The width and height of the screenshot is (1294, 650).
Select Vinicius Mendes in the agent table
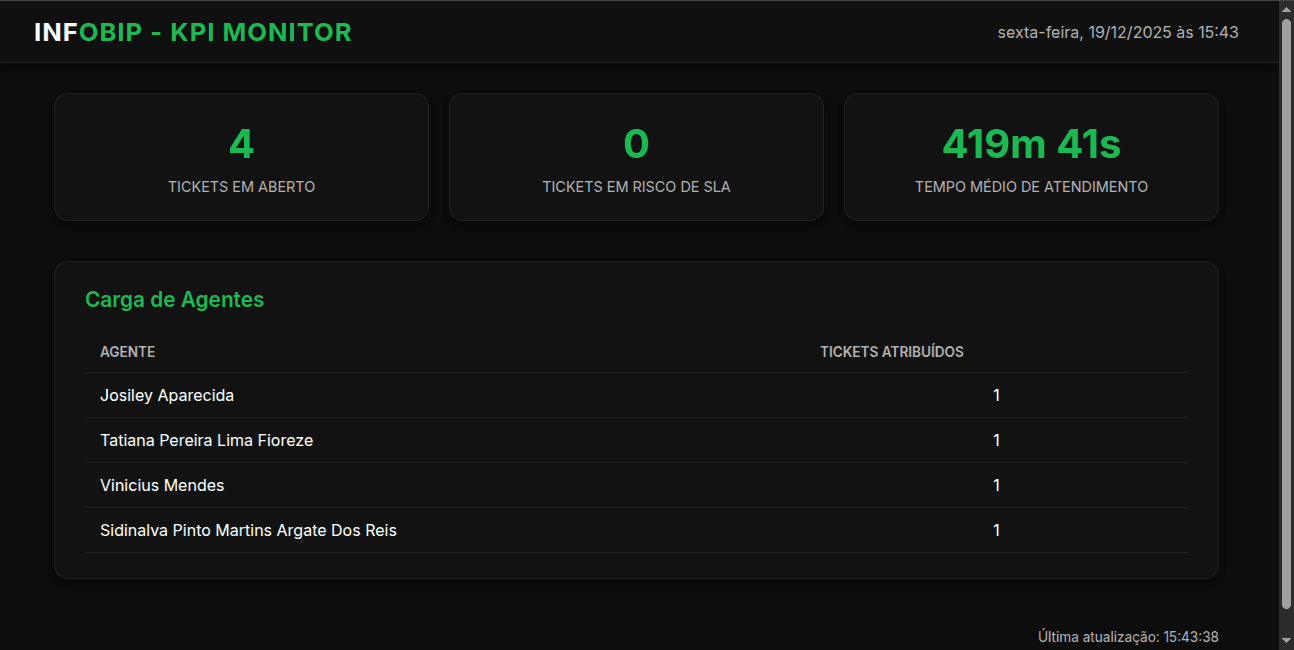pos(400,485)
